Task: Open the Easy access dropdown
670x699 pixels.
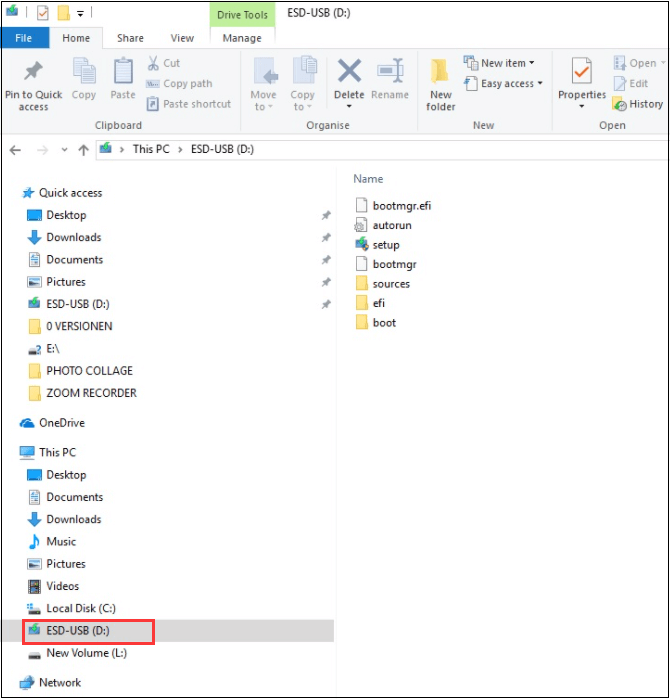Action: 503,83
